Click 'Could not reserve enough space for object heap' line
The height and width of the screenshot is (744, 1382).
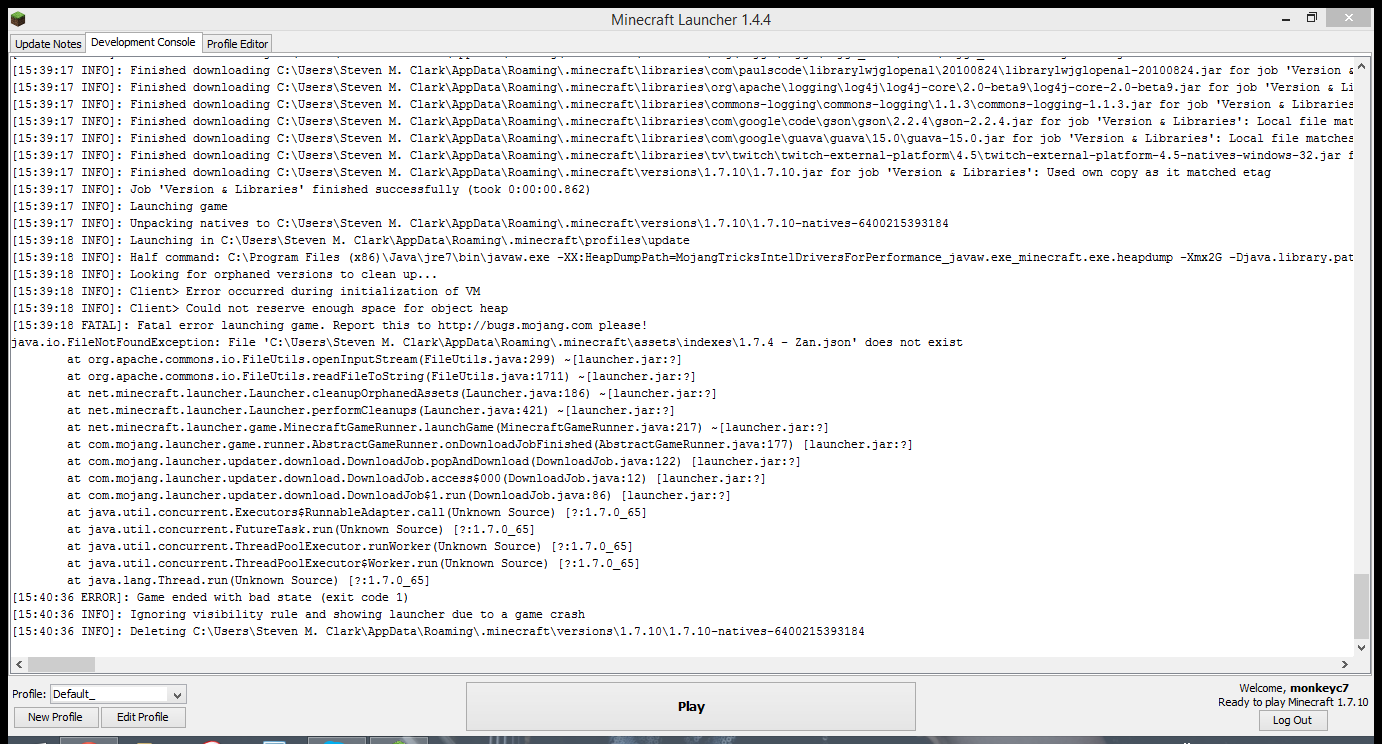260,308
